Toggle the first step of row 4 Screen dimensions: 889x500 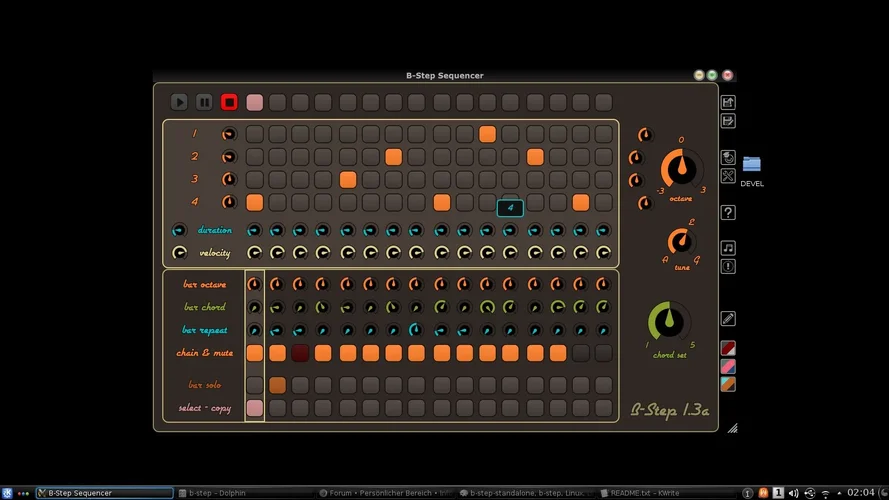[255, 202]
